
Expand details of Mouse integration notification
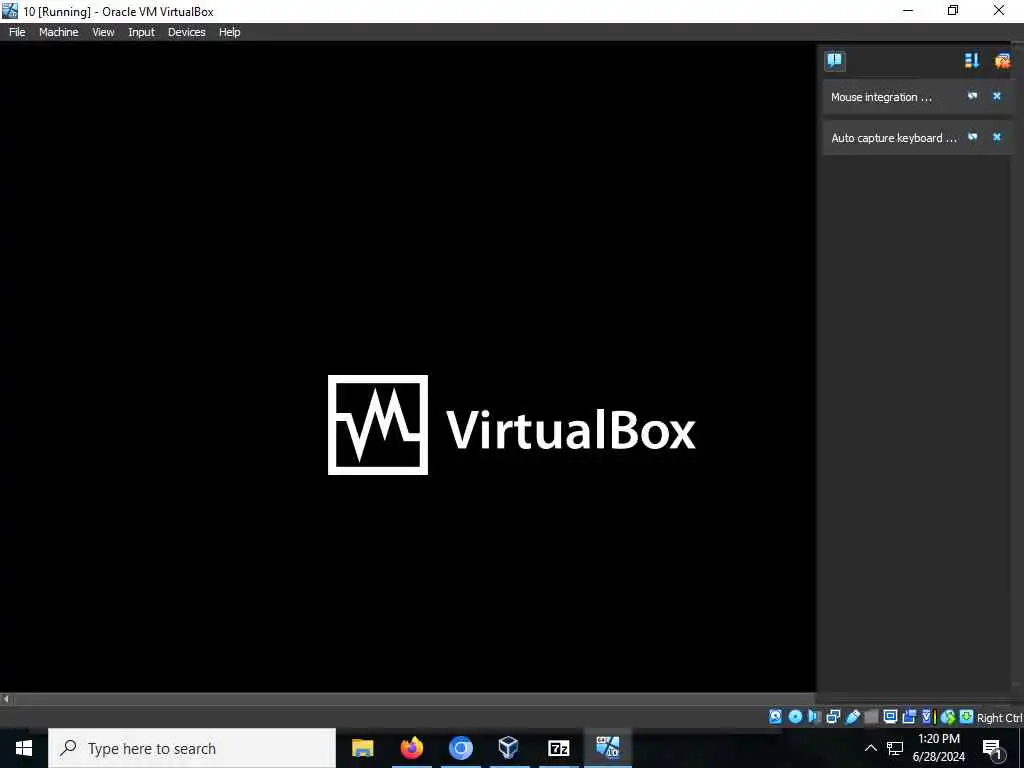pyautogui.click(x=972, y=96)
